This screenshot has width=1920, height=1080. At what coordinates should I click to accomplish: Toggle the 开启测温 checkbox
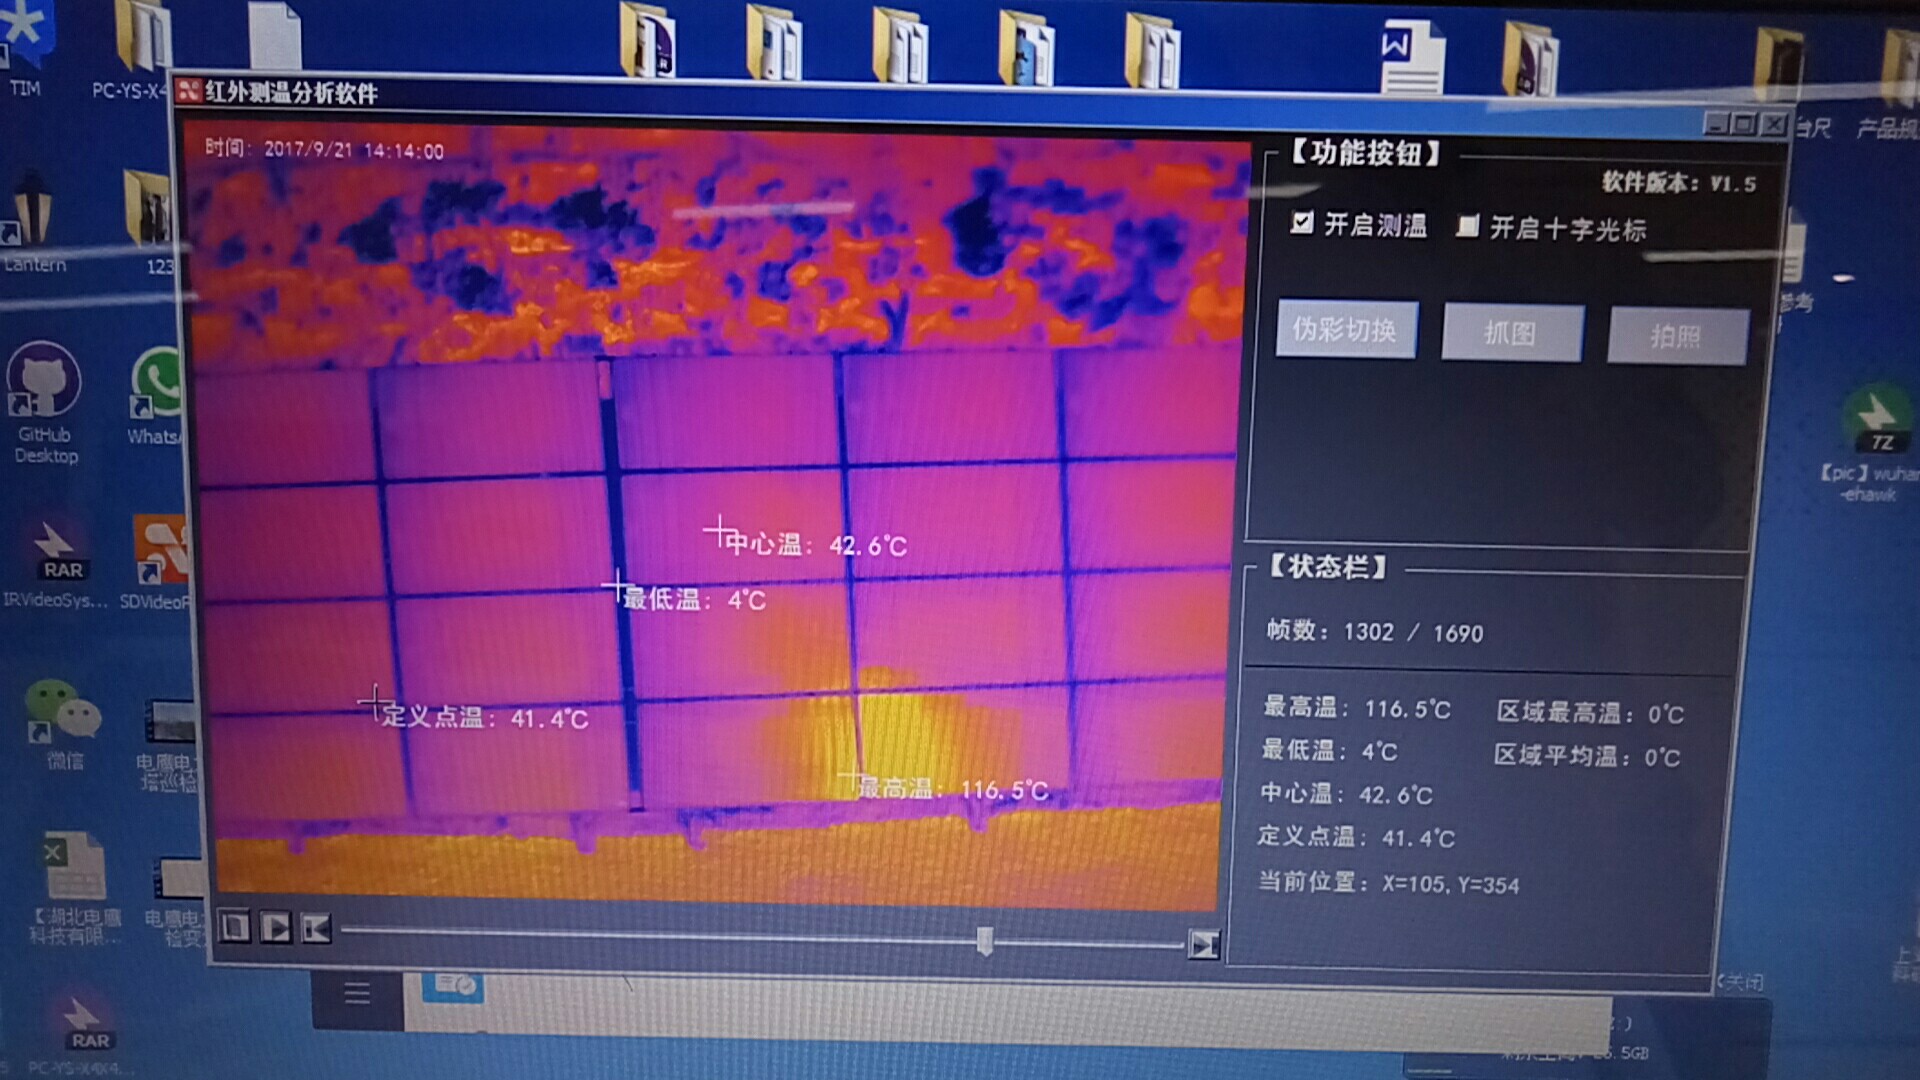pos(1302,222)
